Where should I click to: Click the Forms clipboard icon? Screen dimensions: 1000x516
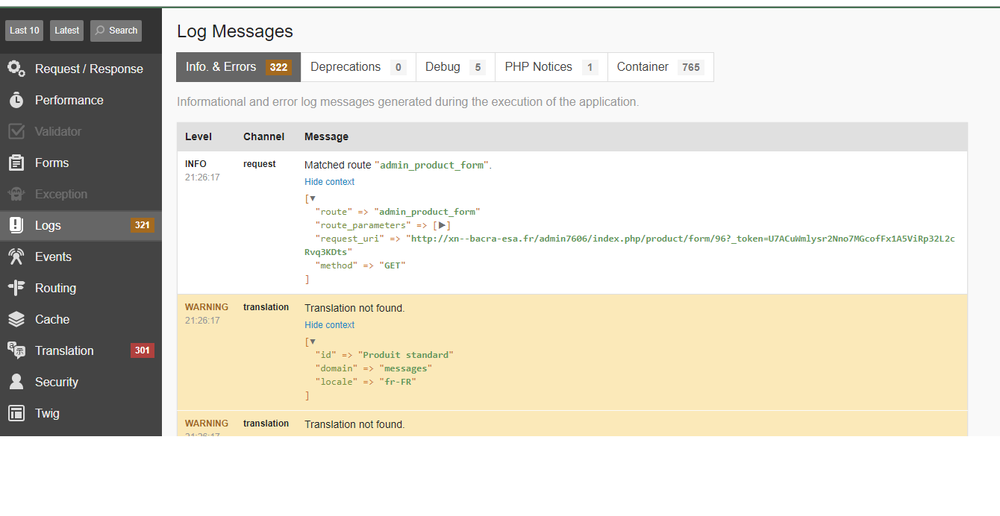[16, 163]
